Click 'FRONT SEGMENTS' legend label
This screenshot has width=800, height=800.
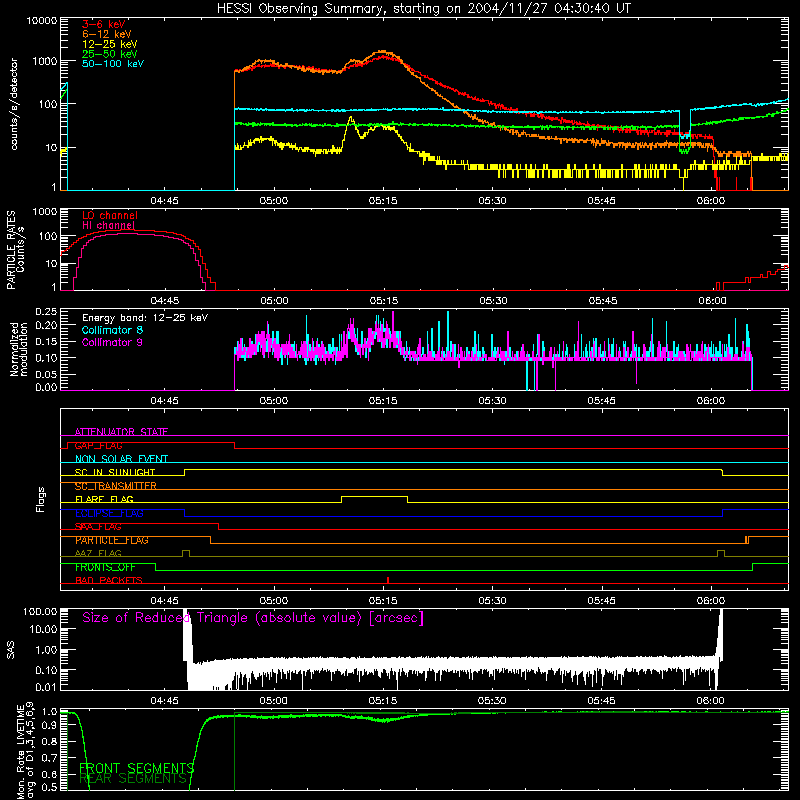(136, 768)
